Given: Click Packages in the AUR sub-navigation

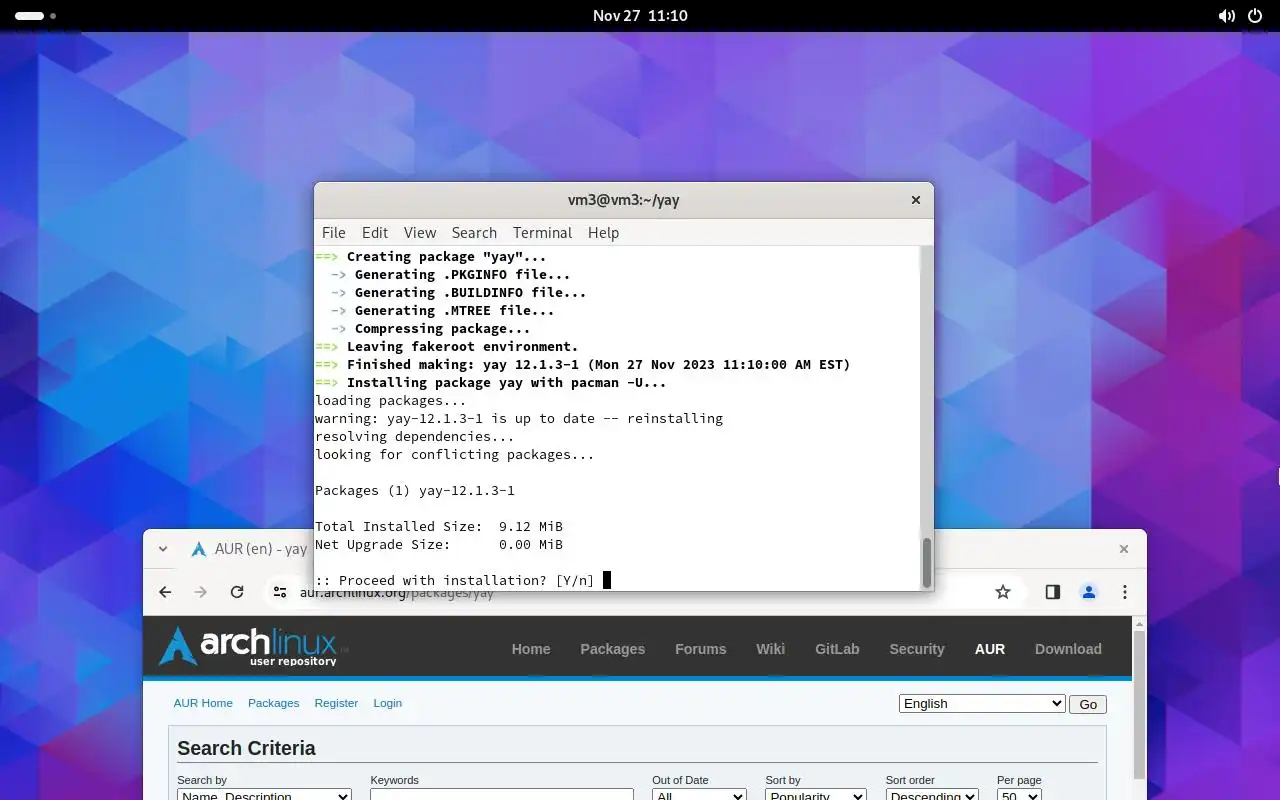Looking at the screenshot, I should click(x=274, y=703).
